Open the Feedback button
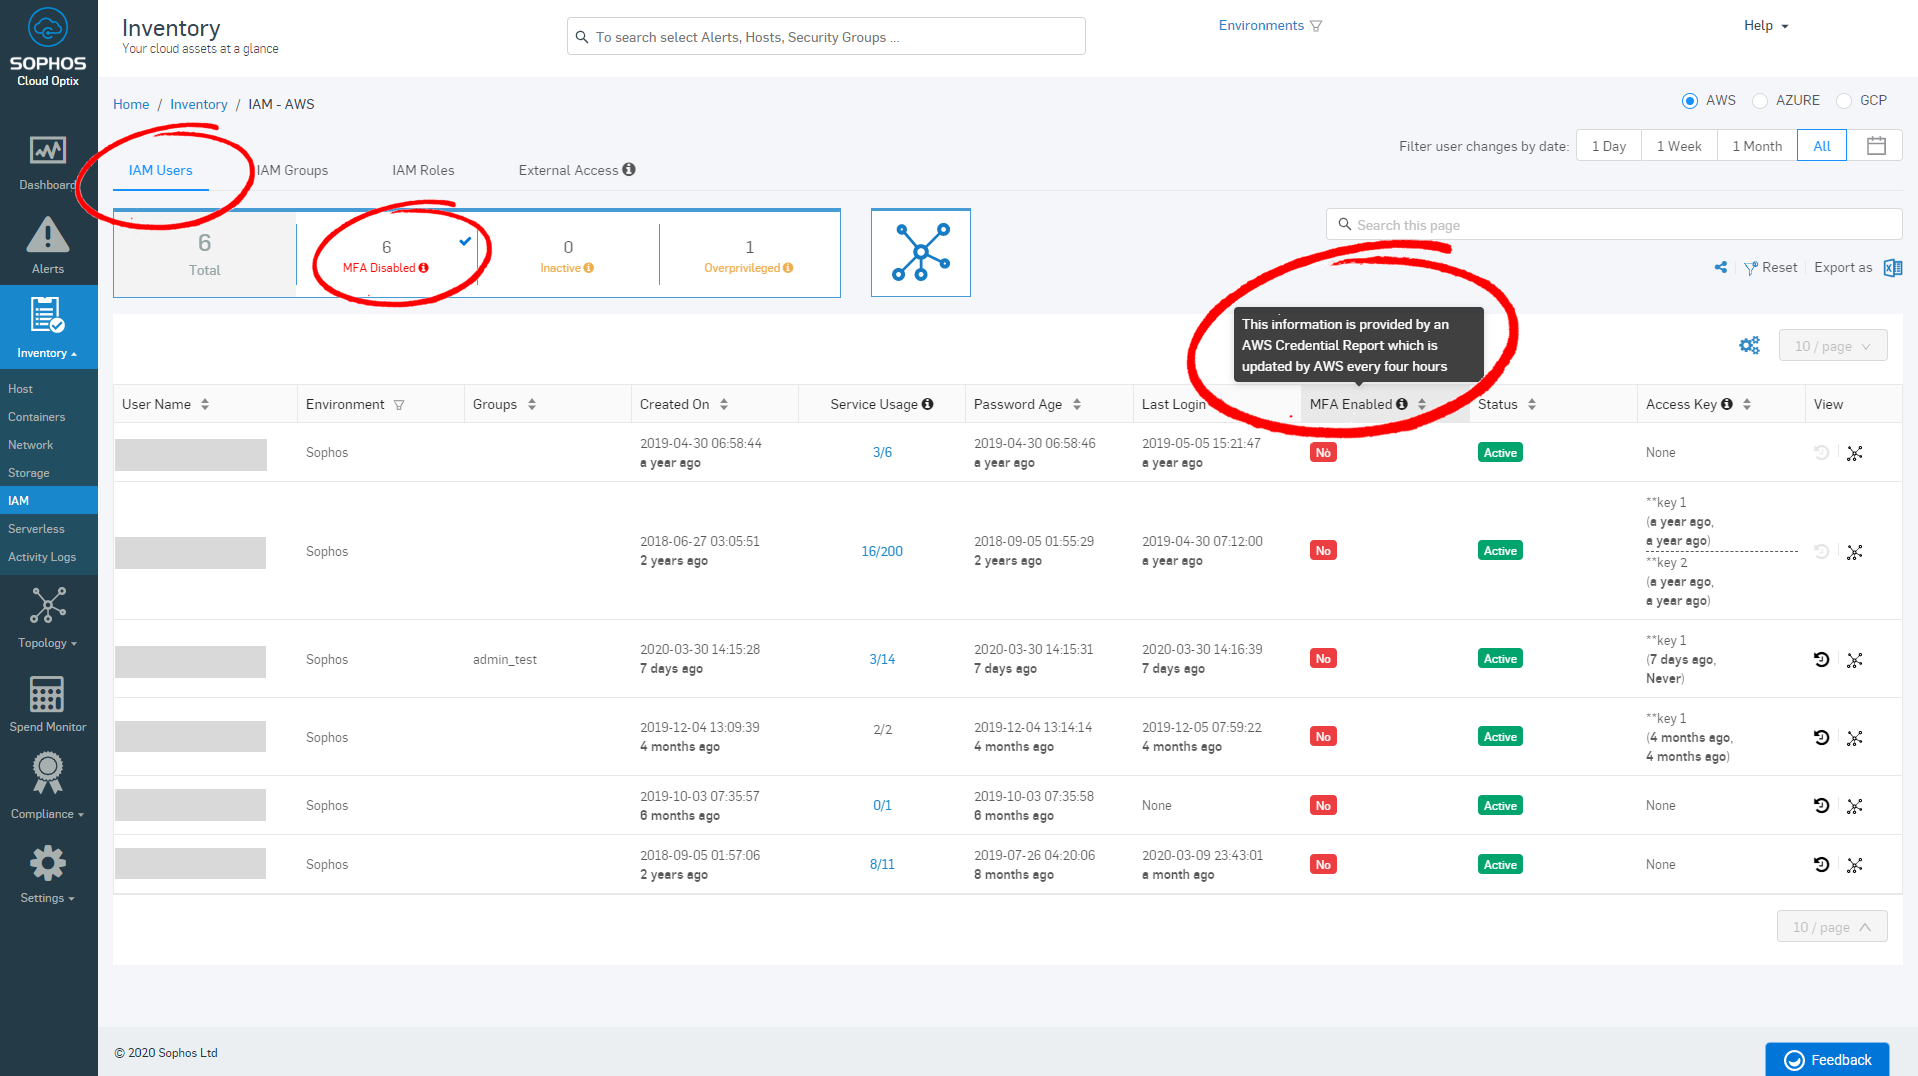This screenshot has width=1918, height=1076. click(1827, 1059)
